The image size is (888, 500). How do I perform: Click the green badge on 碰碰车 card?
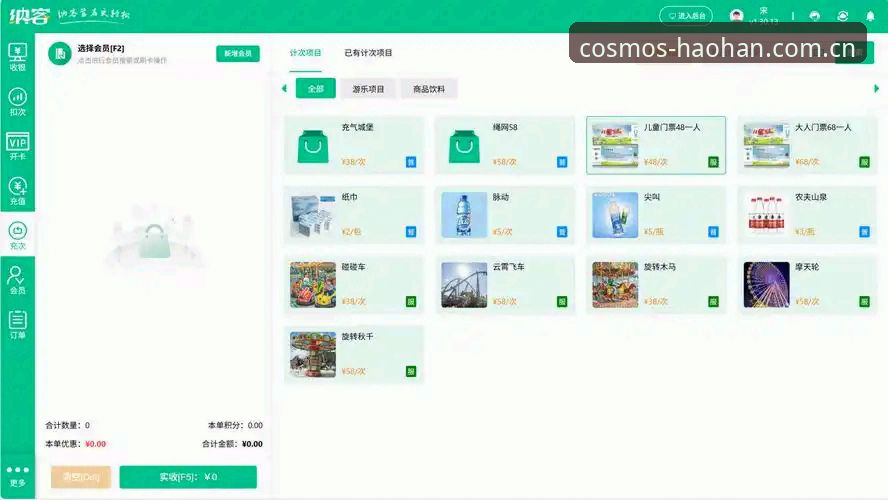click(411, 302)
